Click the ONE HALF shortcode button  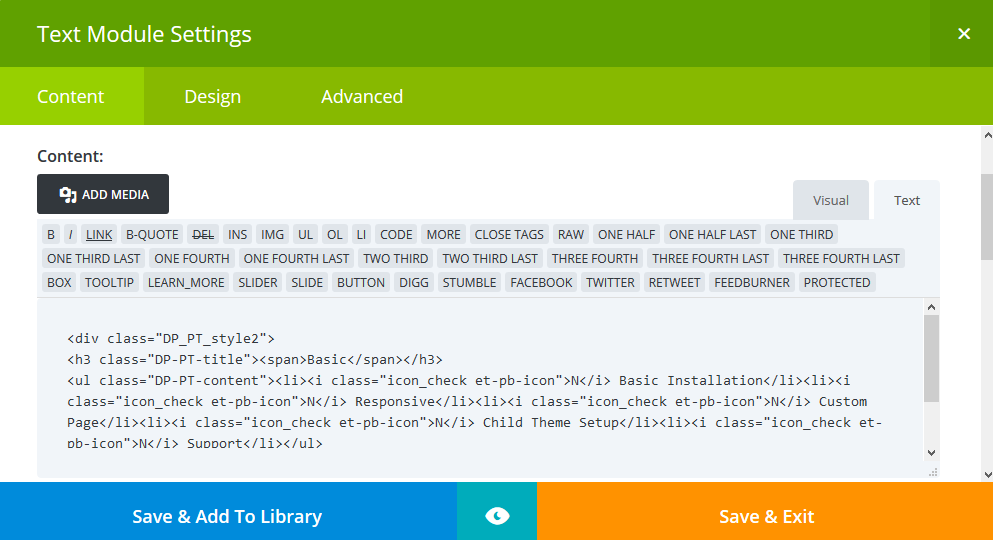tap(626, 234)
